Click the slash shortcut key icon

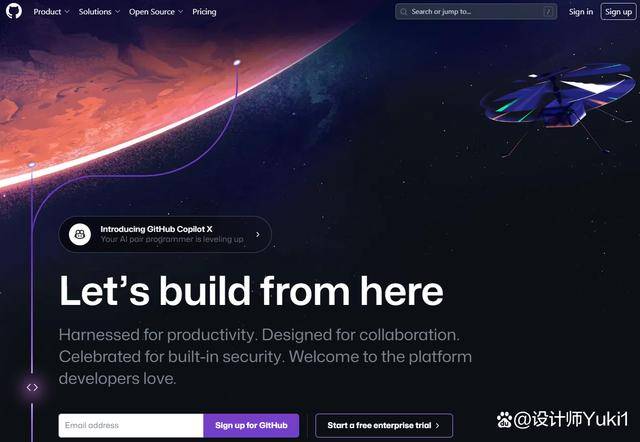click(549, 12)
